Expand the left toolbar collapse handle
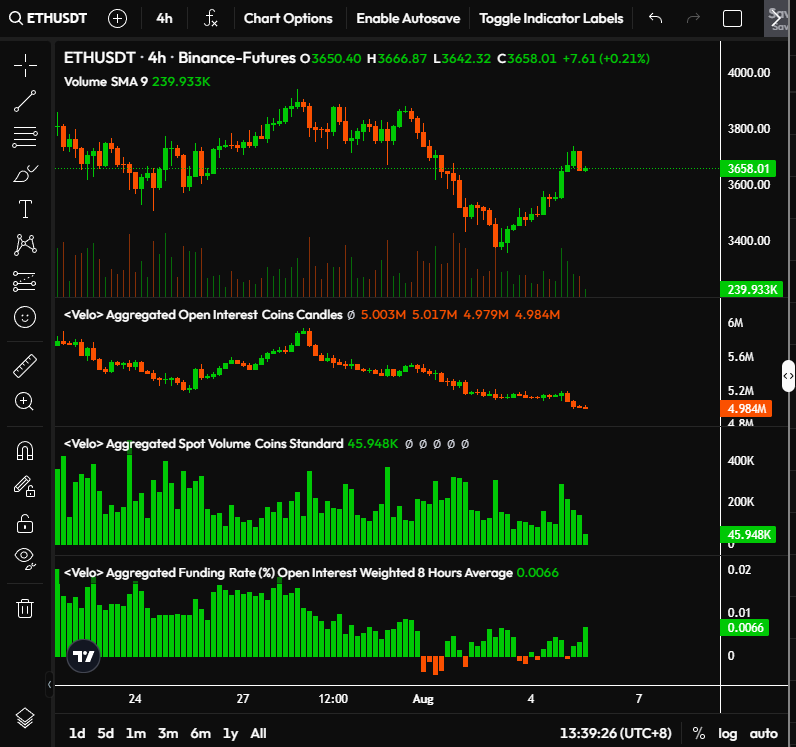Viewport: 796px width, 747px height. click(49, 684)
